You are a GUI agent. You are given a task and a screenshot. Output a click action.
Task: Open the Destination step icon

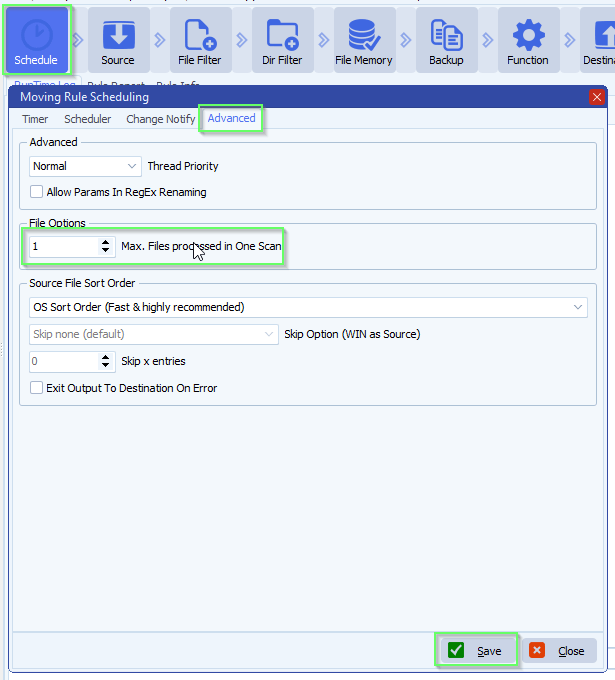(599, 40)
